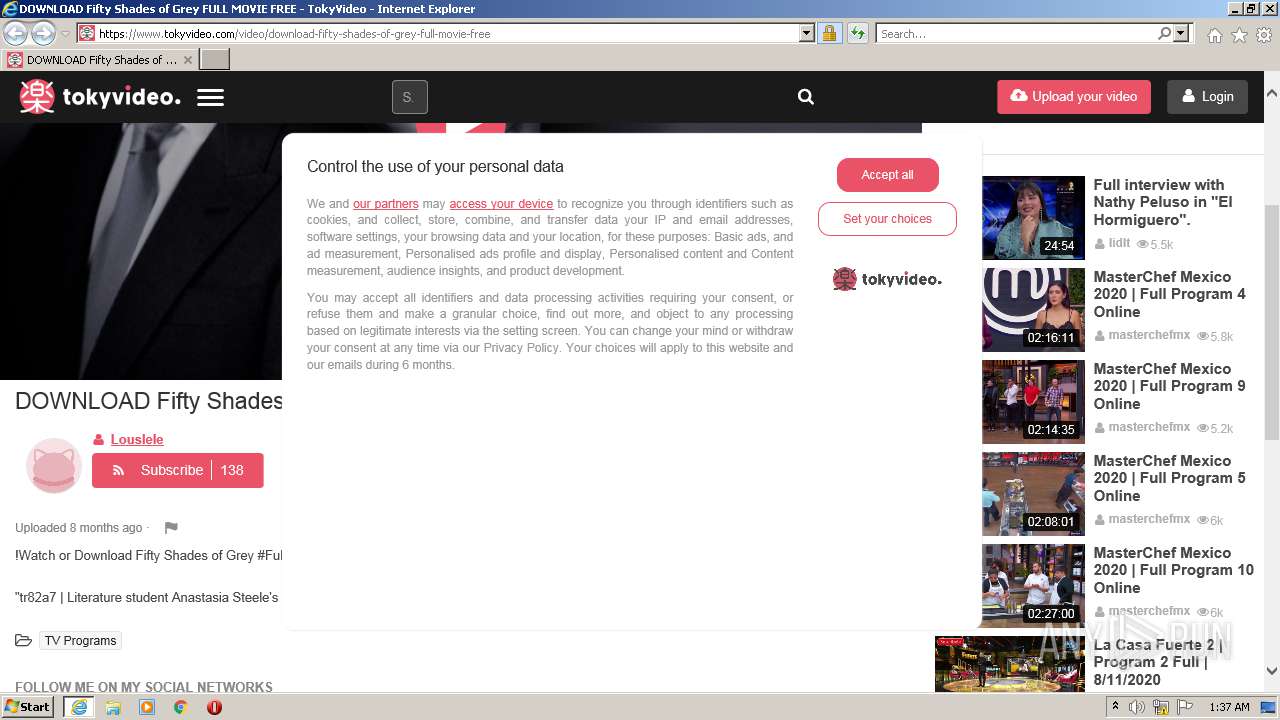This screenshot has height=720, width=1280.
Task: Open the IE Tools gear icon
Action: point(1264,35)
